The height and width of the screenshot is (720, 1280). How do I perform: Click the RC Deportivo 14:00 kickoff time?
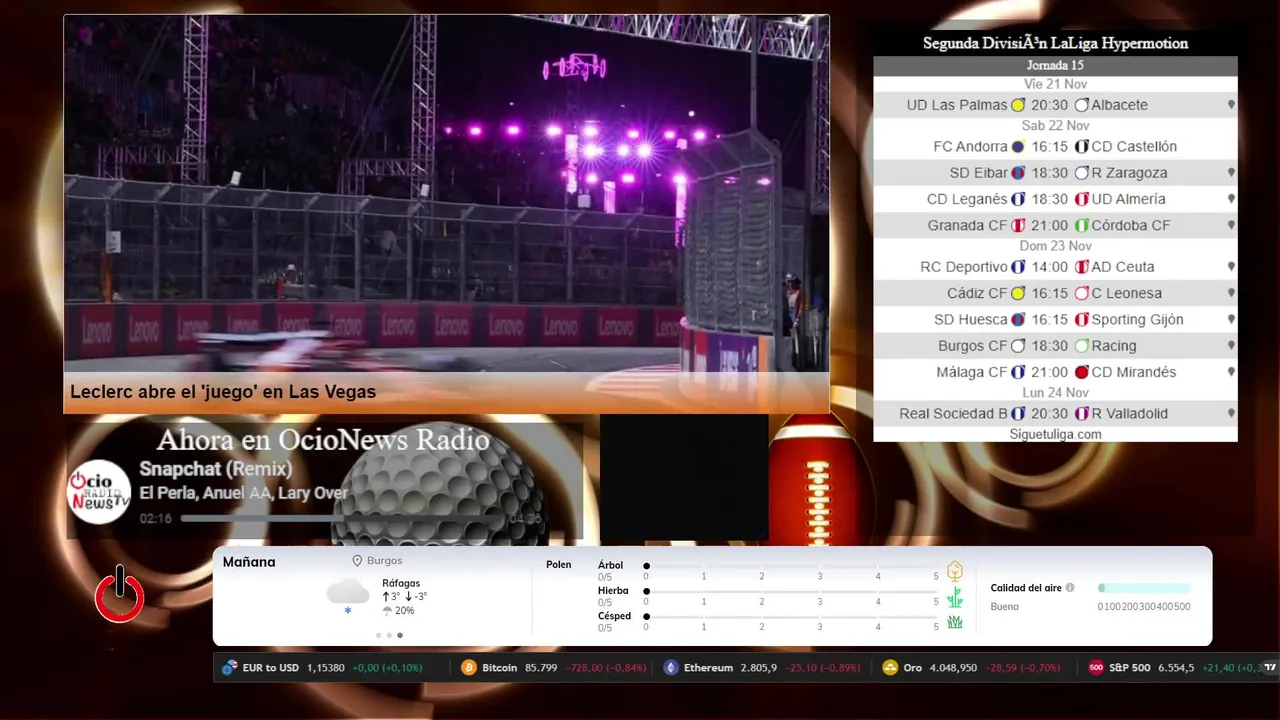click(x=1050, y=267)
